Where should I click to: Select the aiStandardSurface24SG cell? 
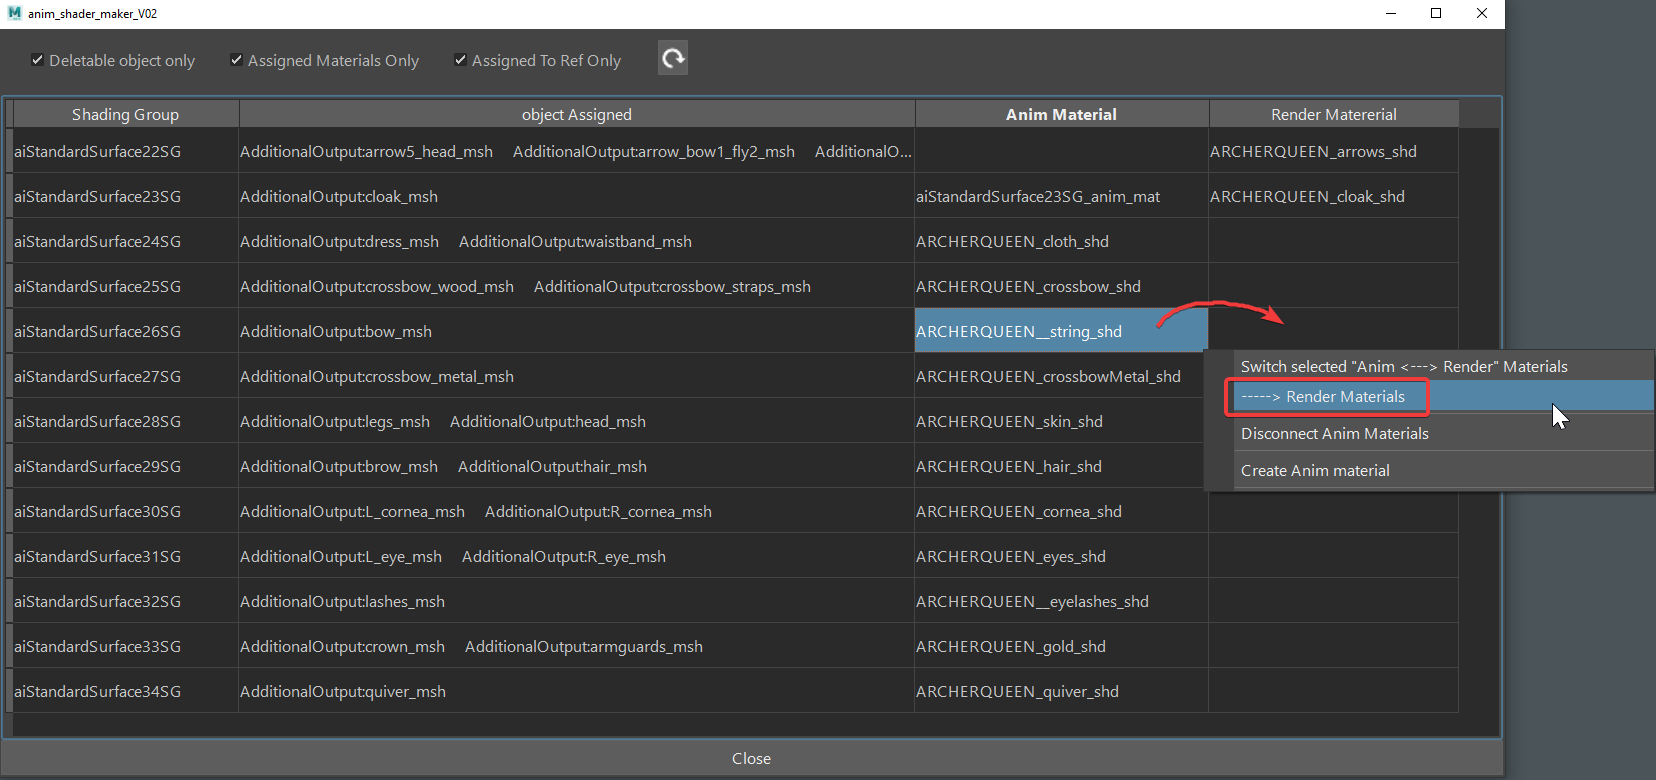[x=126, y=241]
